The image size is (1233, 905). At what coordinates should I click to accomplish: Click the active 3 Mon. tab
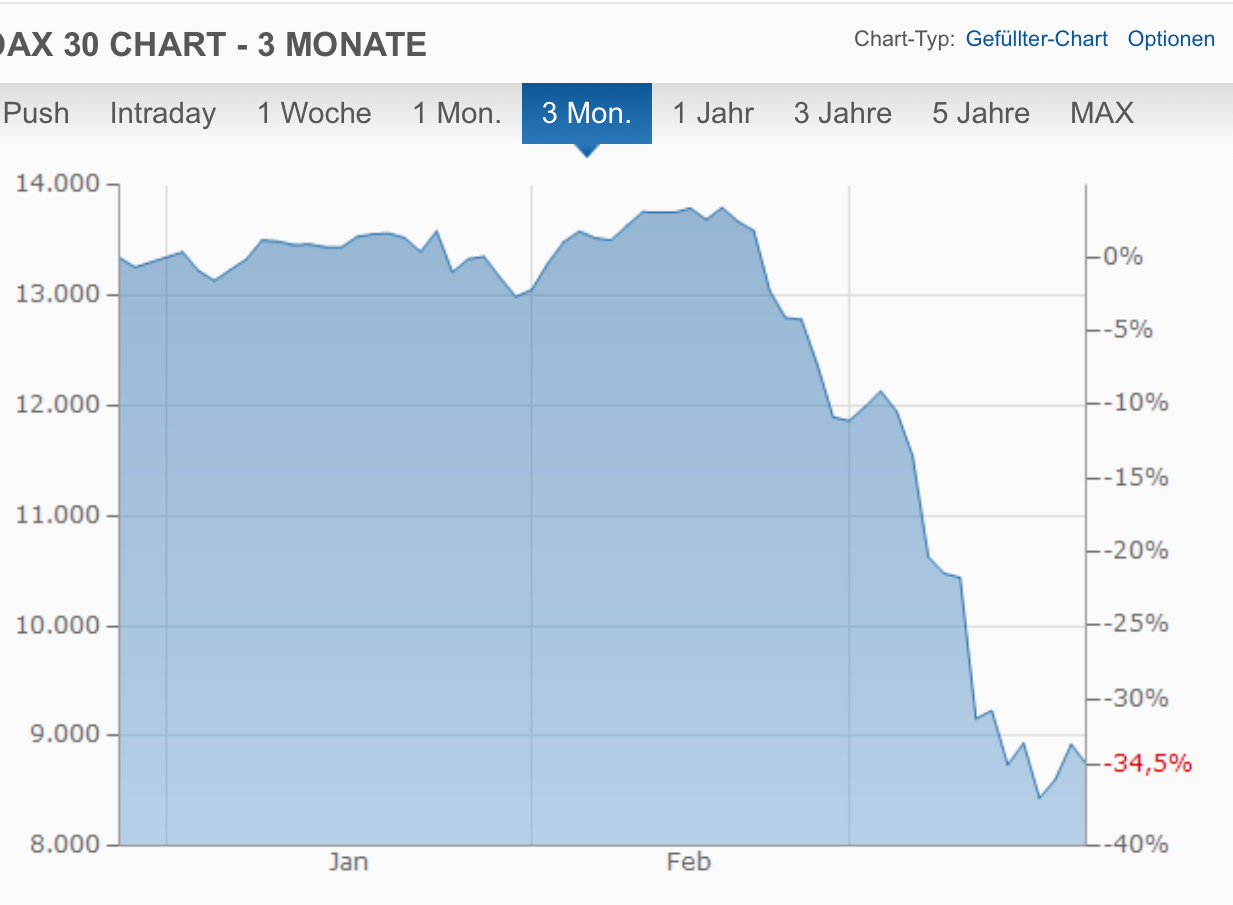(587, 113)
